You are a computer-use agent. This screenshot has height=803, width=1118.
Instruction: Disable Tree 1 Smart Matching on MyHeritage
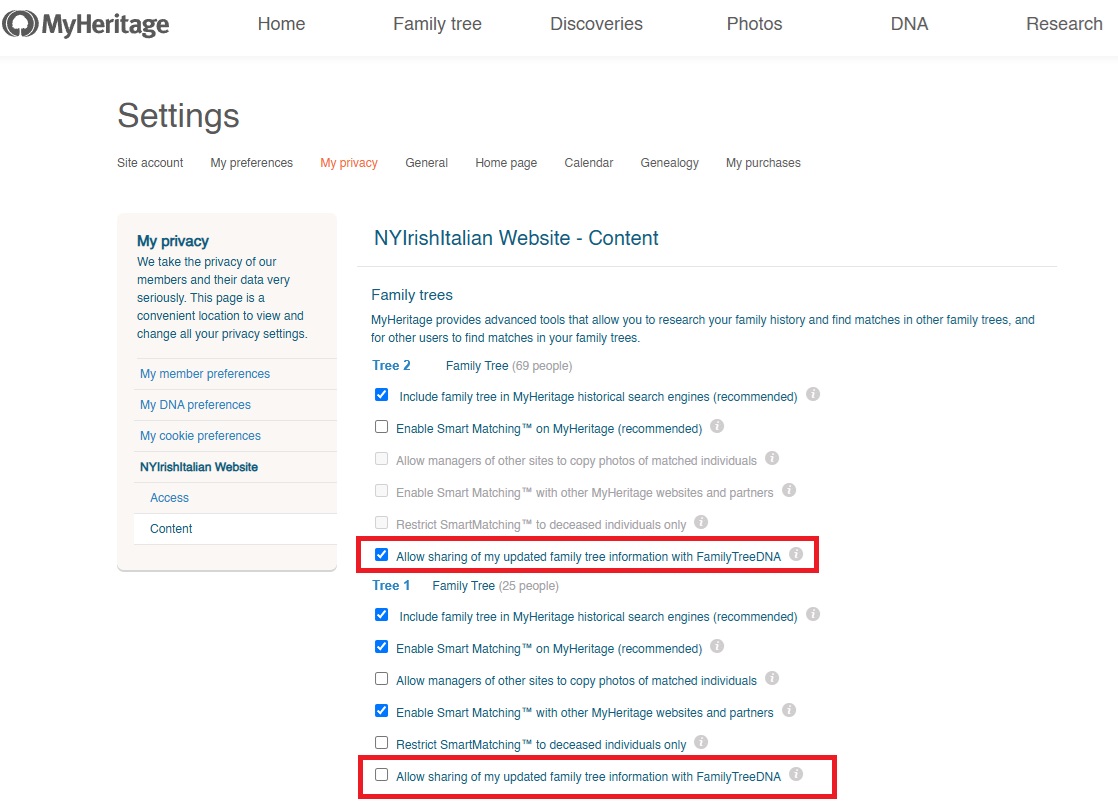[x=381, y=648]
